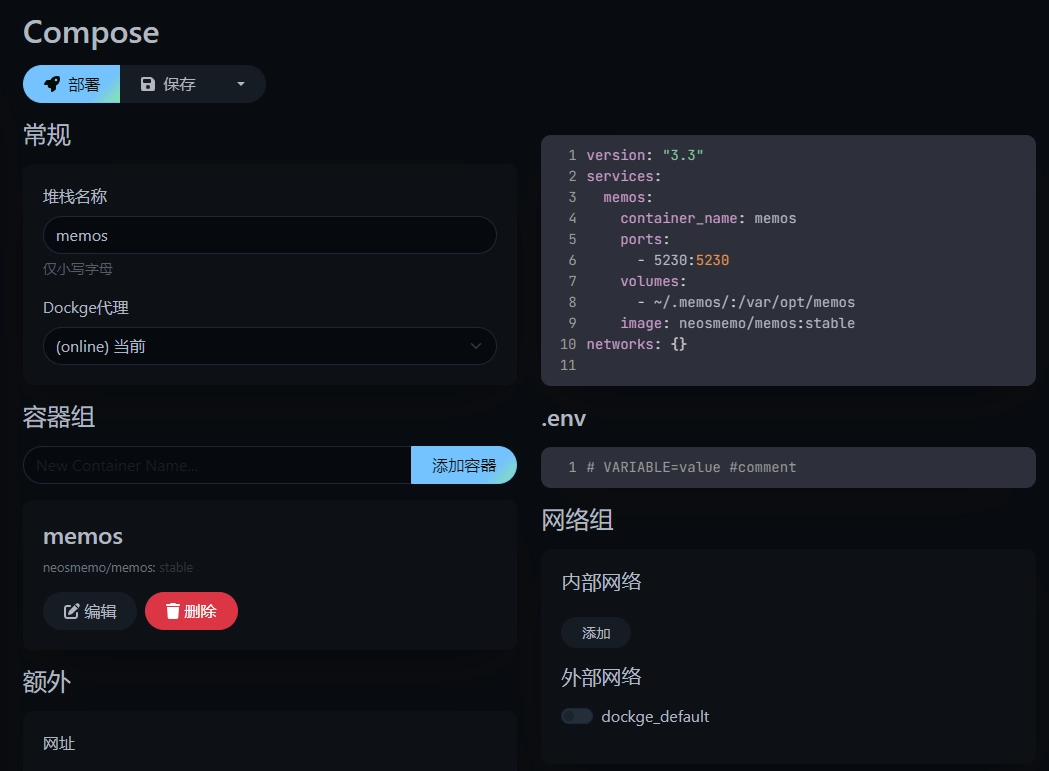Focus the 堆栈名称 field containing memos
The image size is (1049, 771).
pos(269,236)
